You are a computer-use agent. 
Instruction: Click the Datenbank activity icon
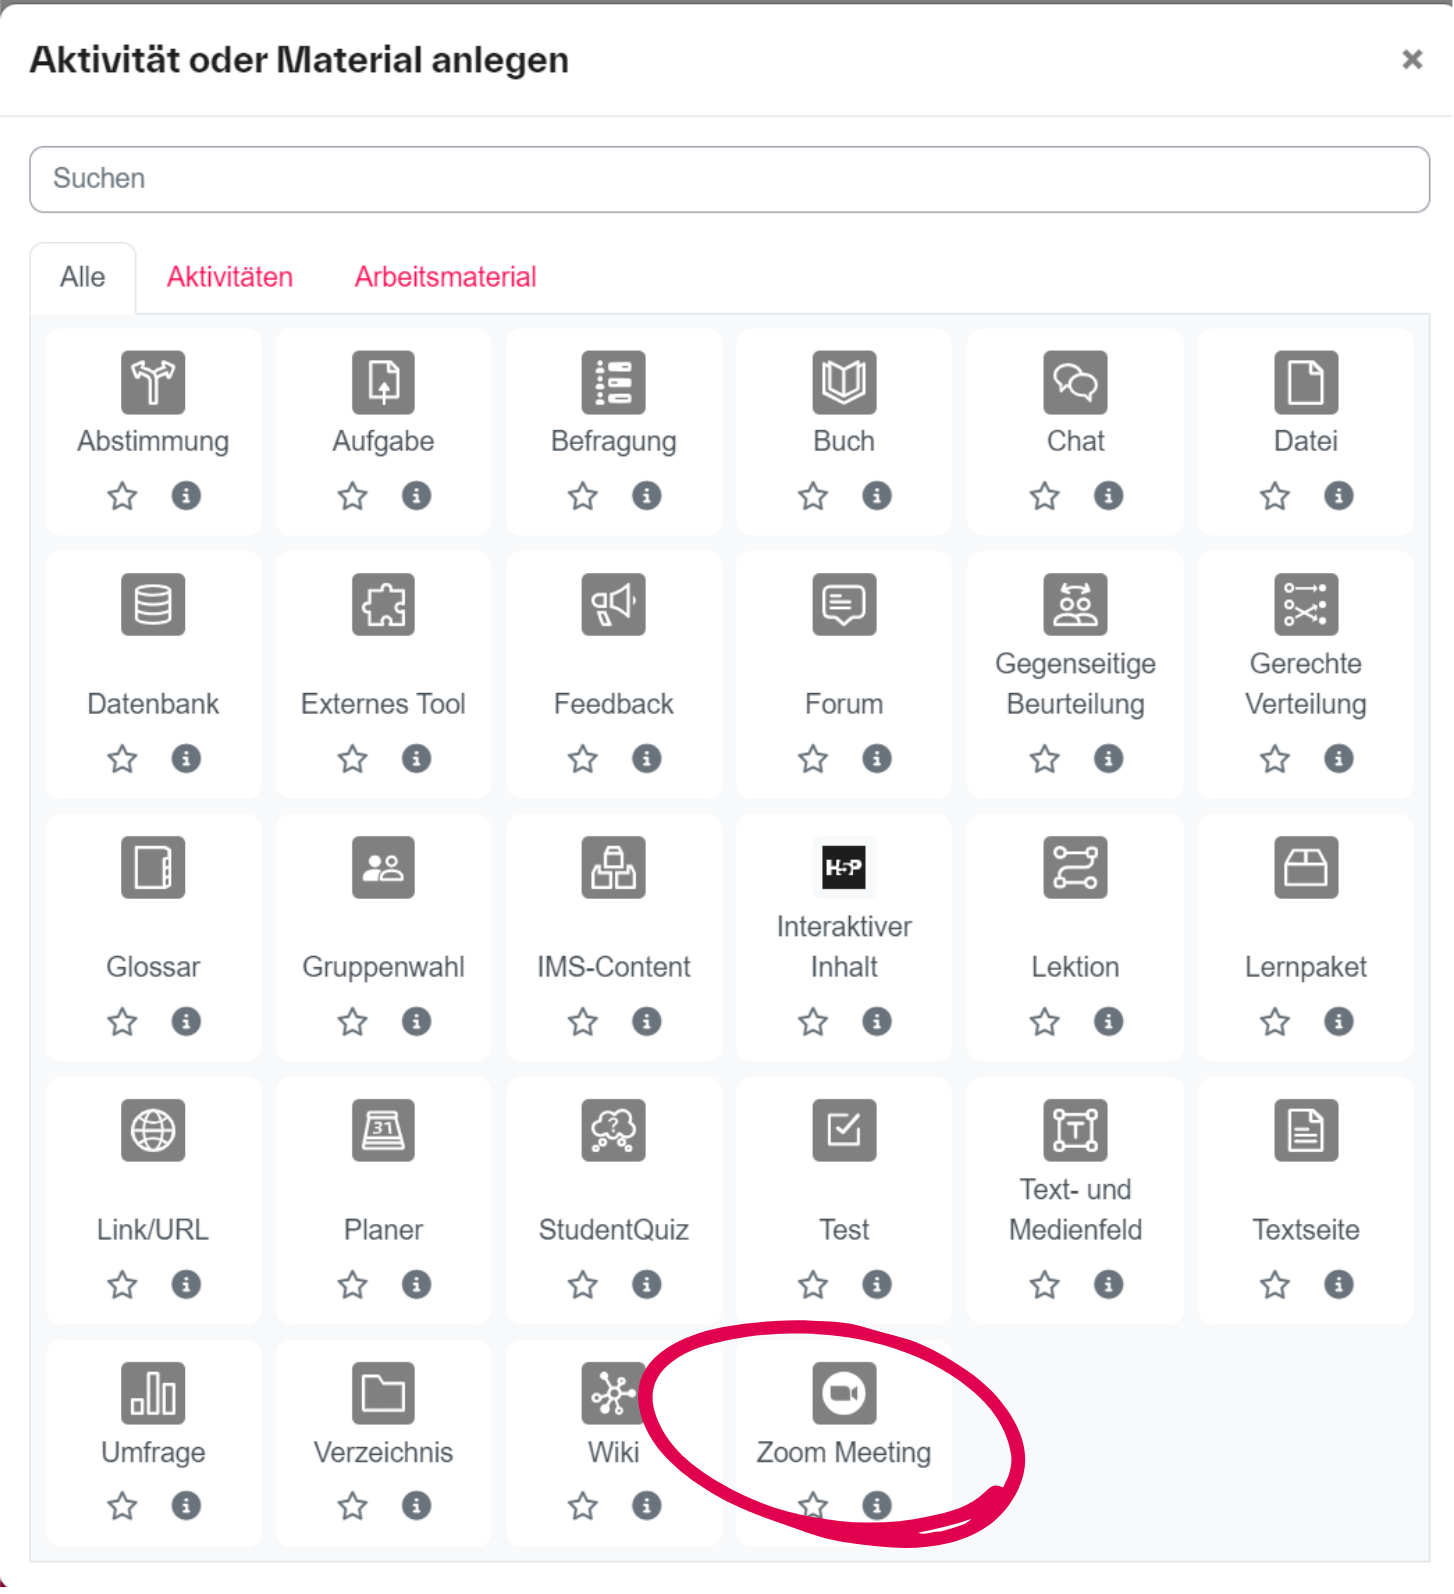point(153,604)
